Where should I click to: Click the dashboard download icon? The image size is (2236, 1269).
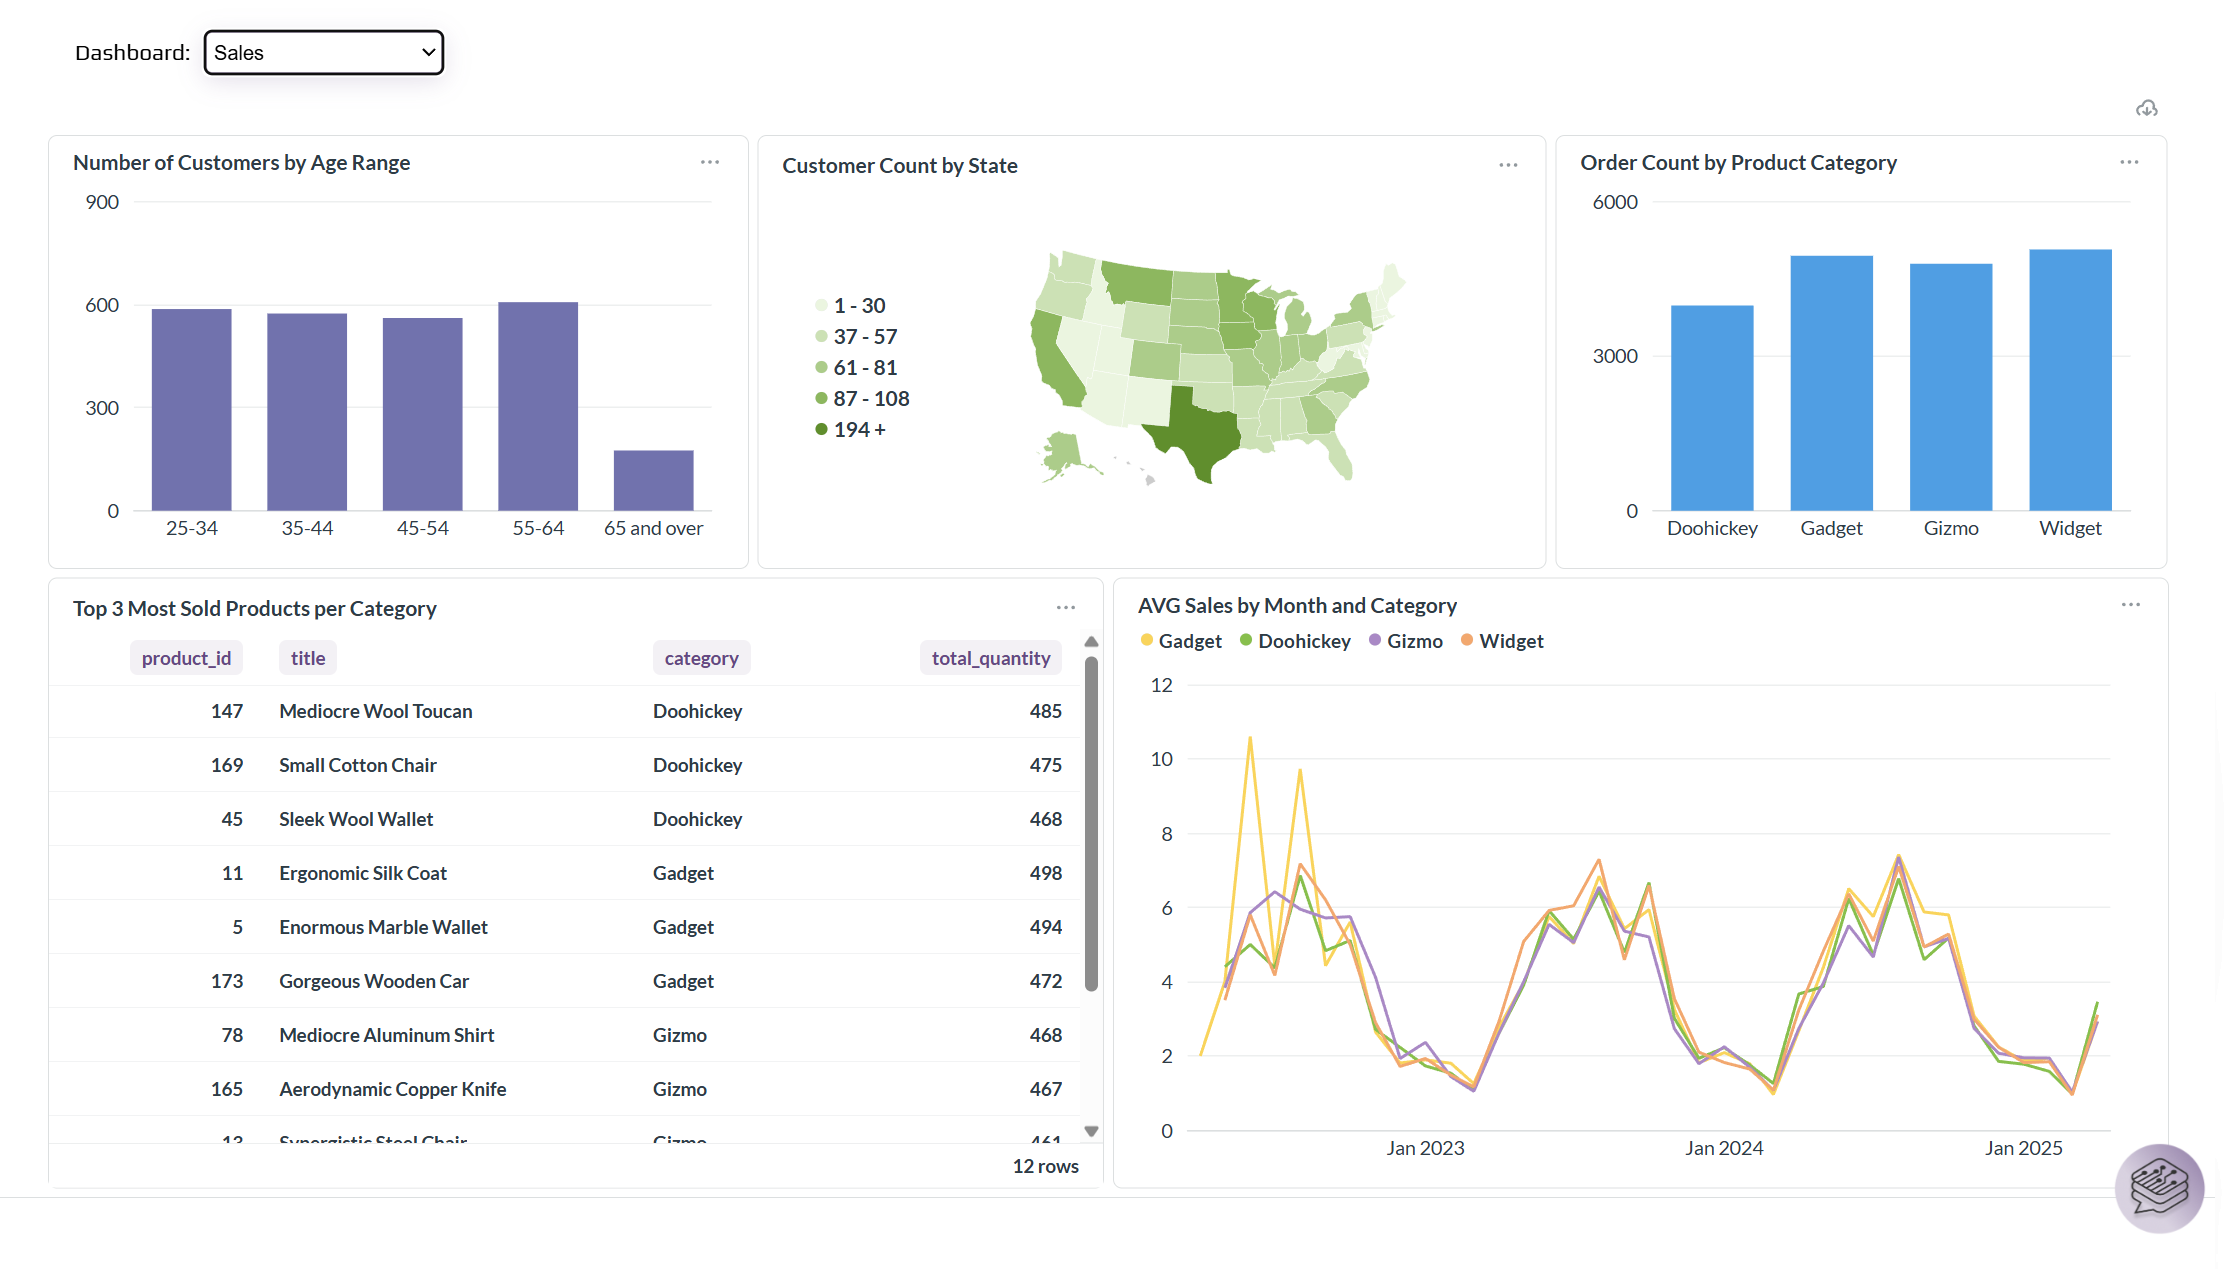pyautogui.click(x=2147, y=108)
